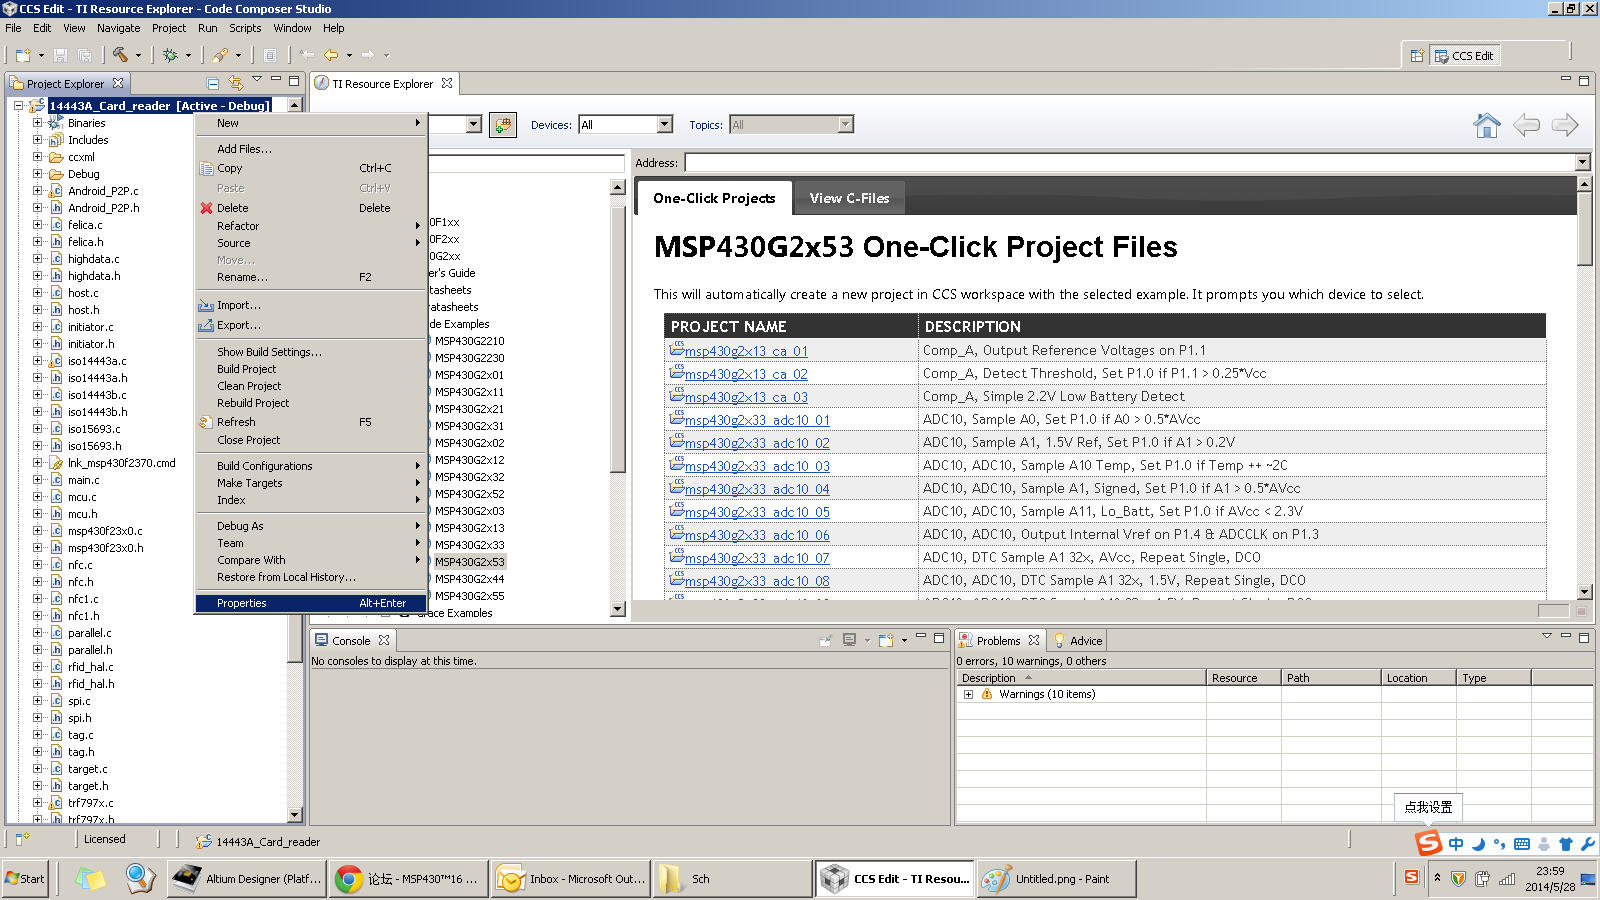1600x900 pixels.
Task: Click the package icon beside Devices filter
Action: coord(503,125)
